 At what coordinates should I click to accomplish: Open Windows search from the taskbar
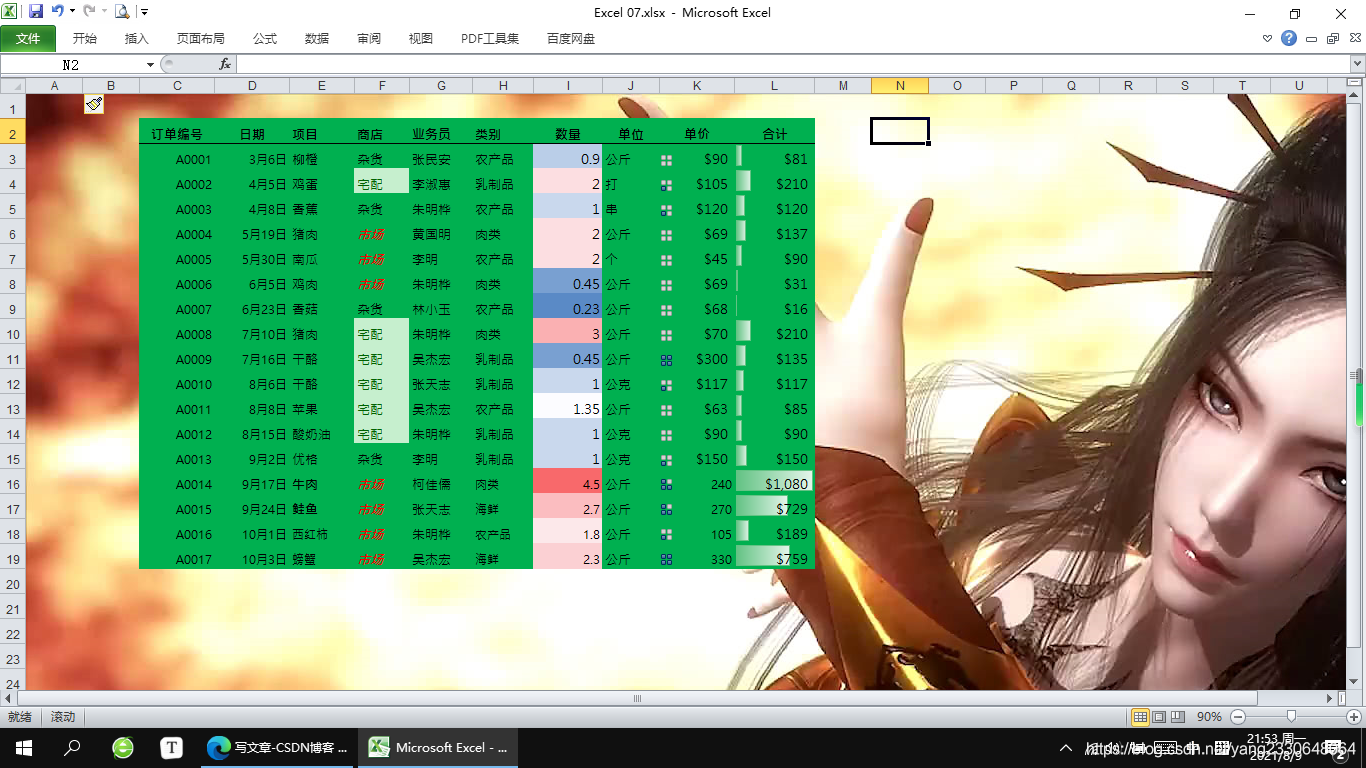[72, 747]
